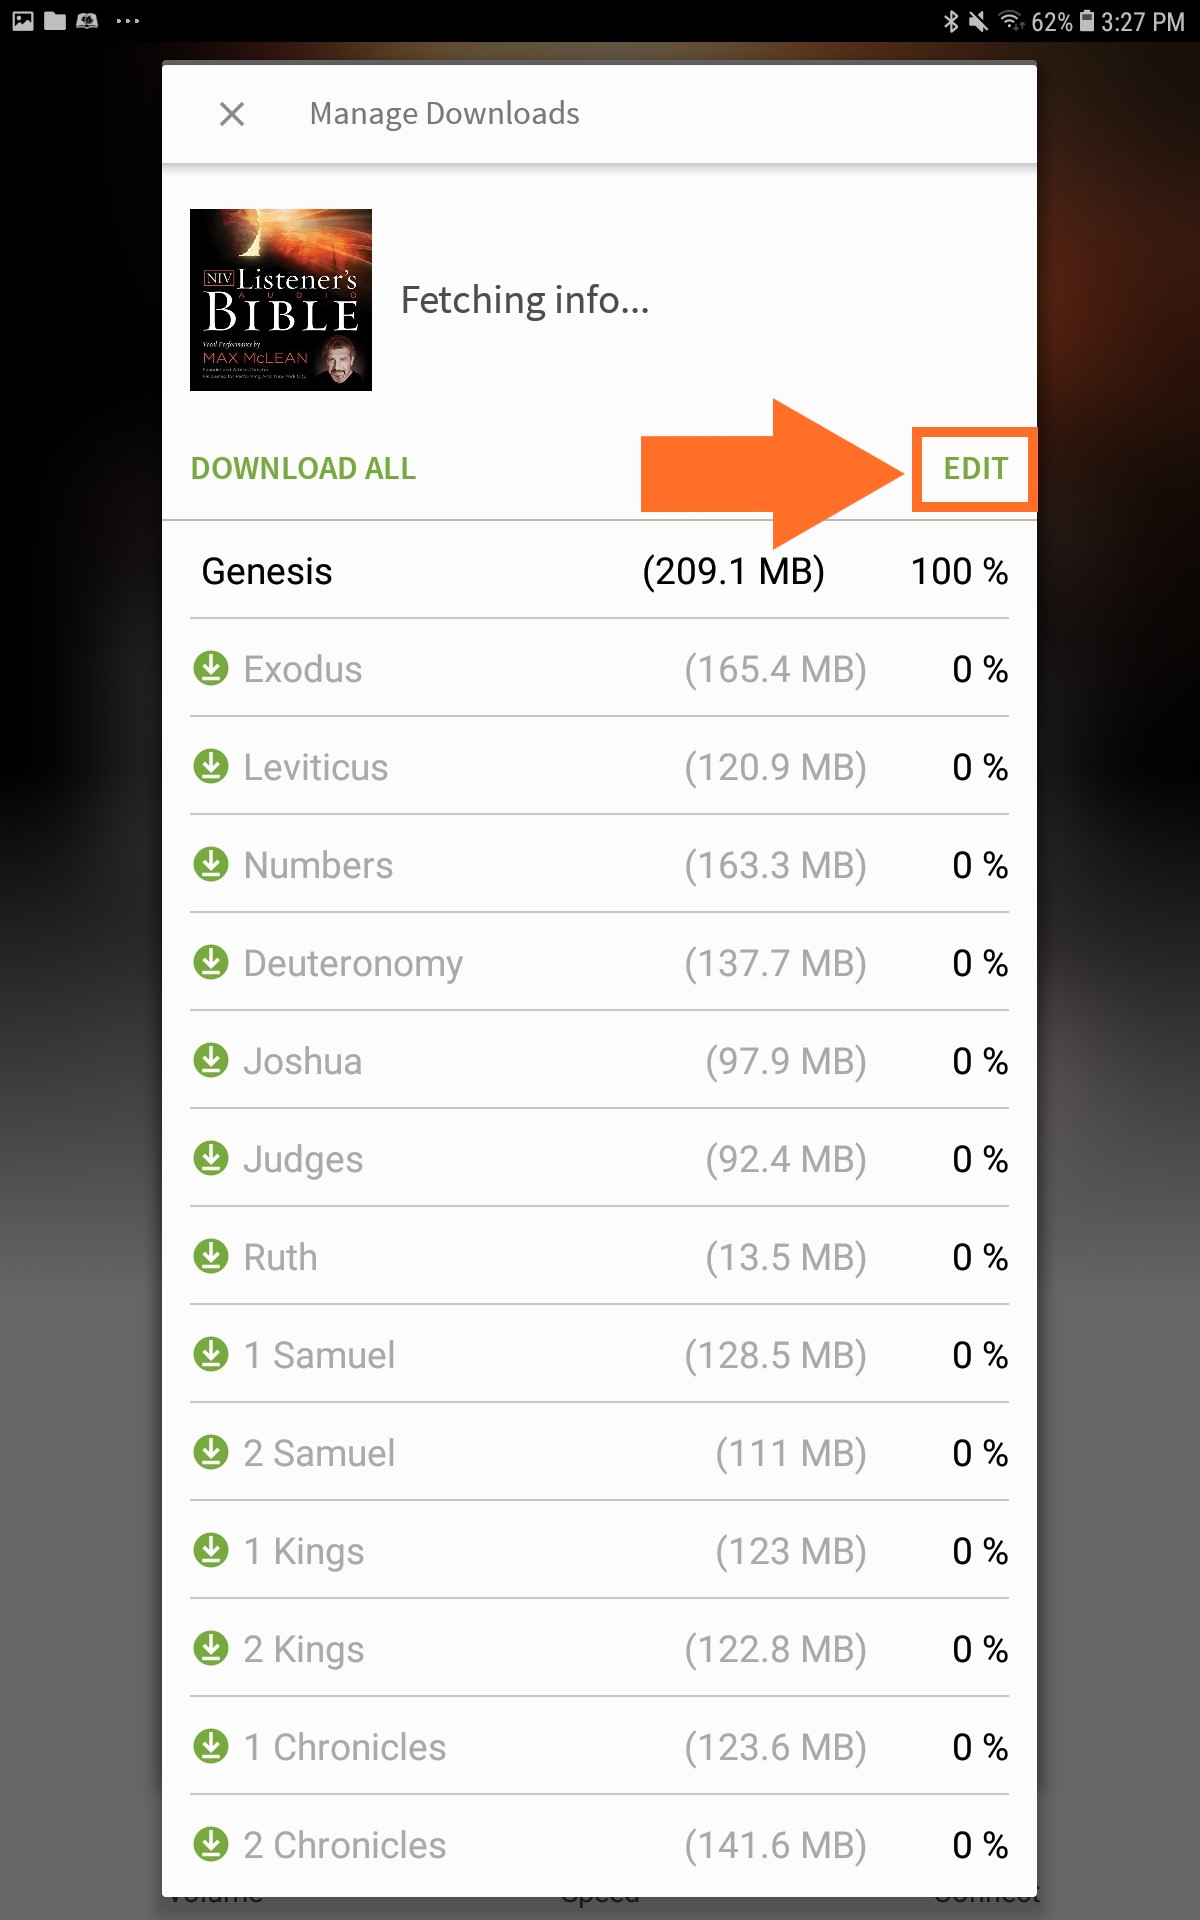Tap the 0 % progress for Exodus
Image resolution: width=1200 pixels, height=1920 pixels.
pyautogui.click(x=980, y=669)
